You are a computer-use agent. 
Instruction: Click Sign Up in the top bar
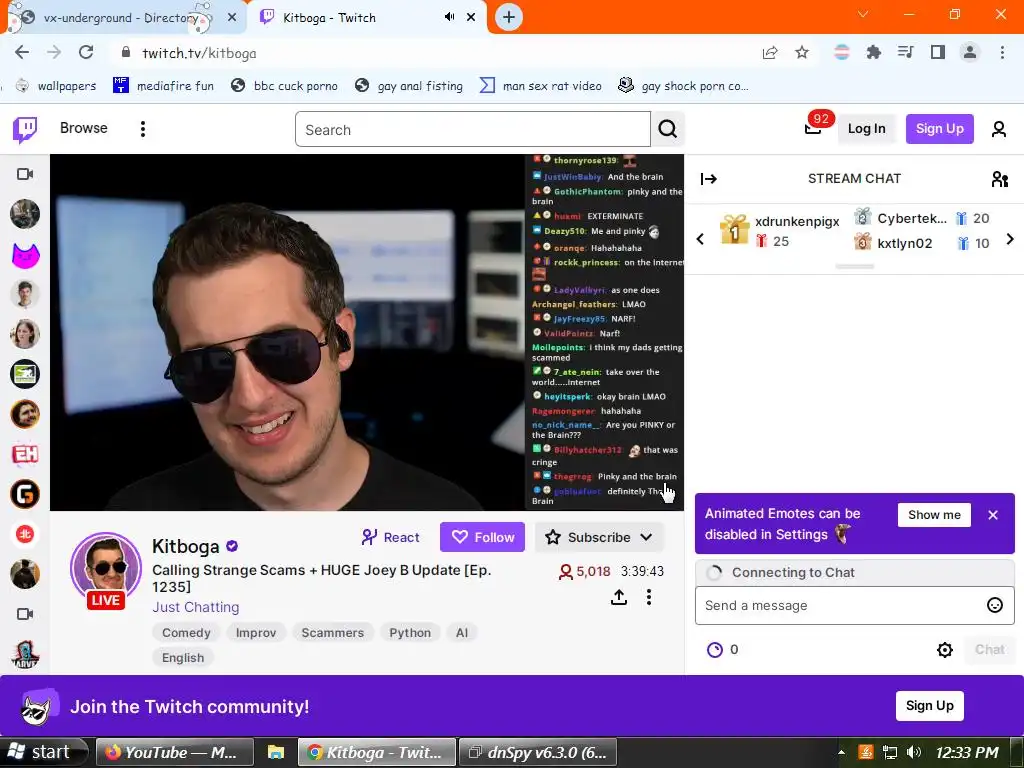point(939,129)
